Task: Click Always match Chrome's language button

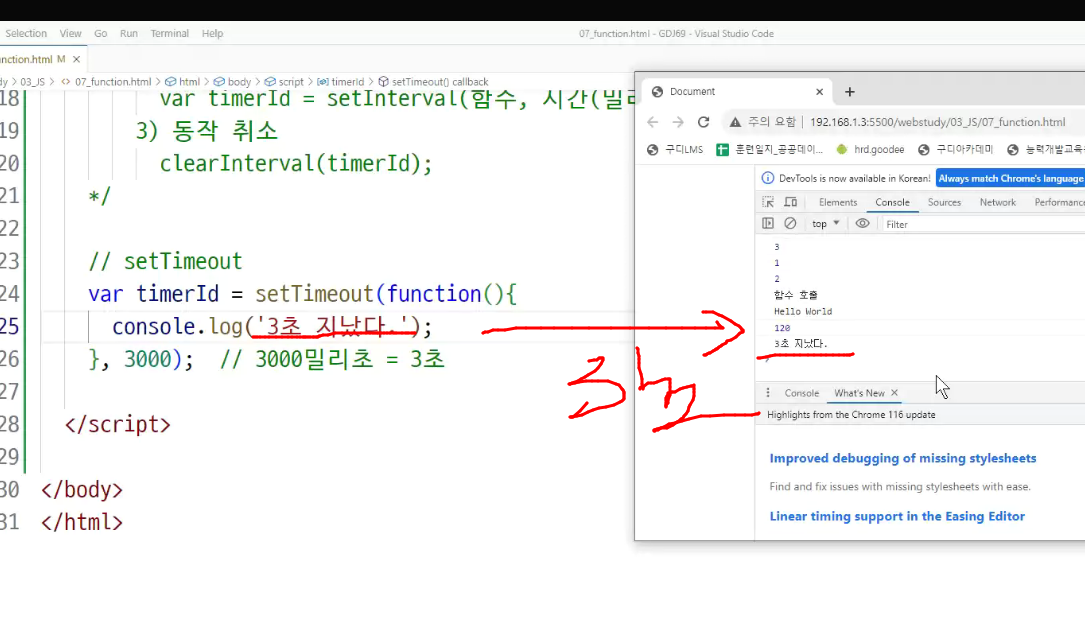Action: [x=1010, y=178]
